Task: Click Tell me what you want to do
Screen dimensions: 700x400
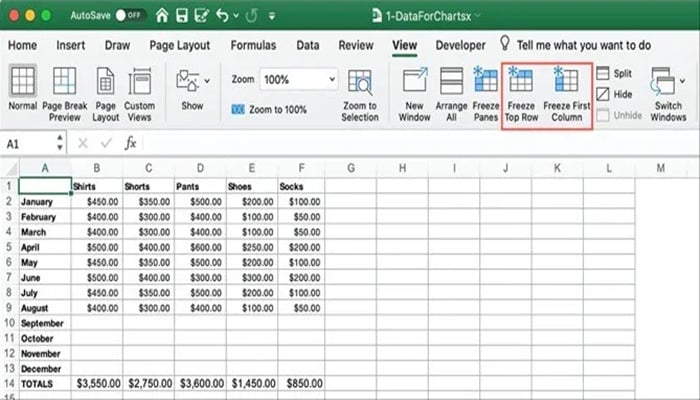Action: coord(584,45)
